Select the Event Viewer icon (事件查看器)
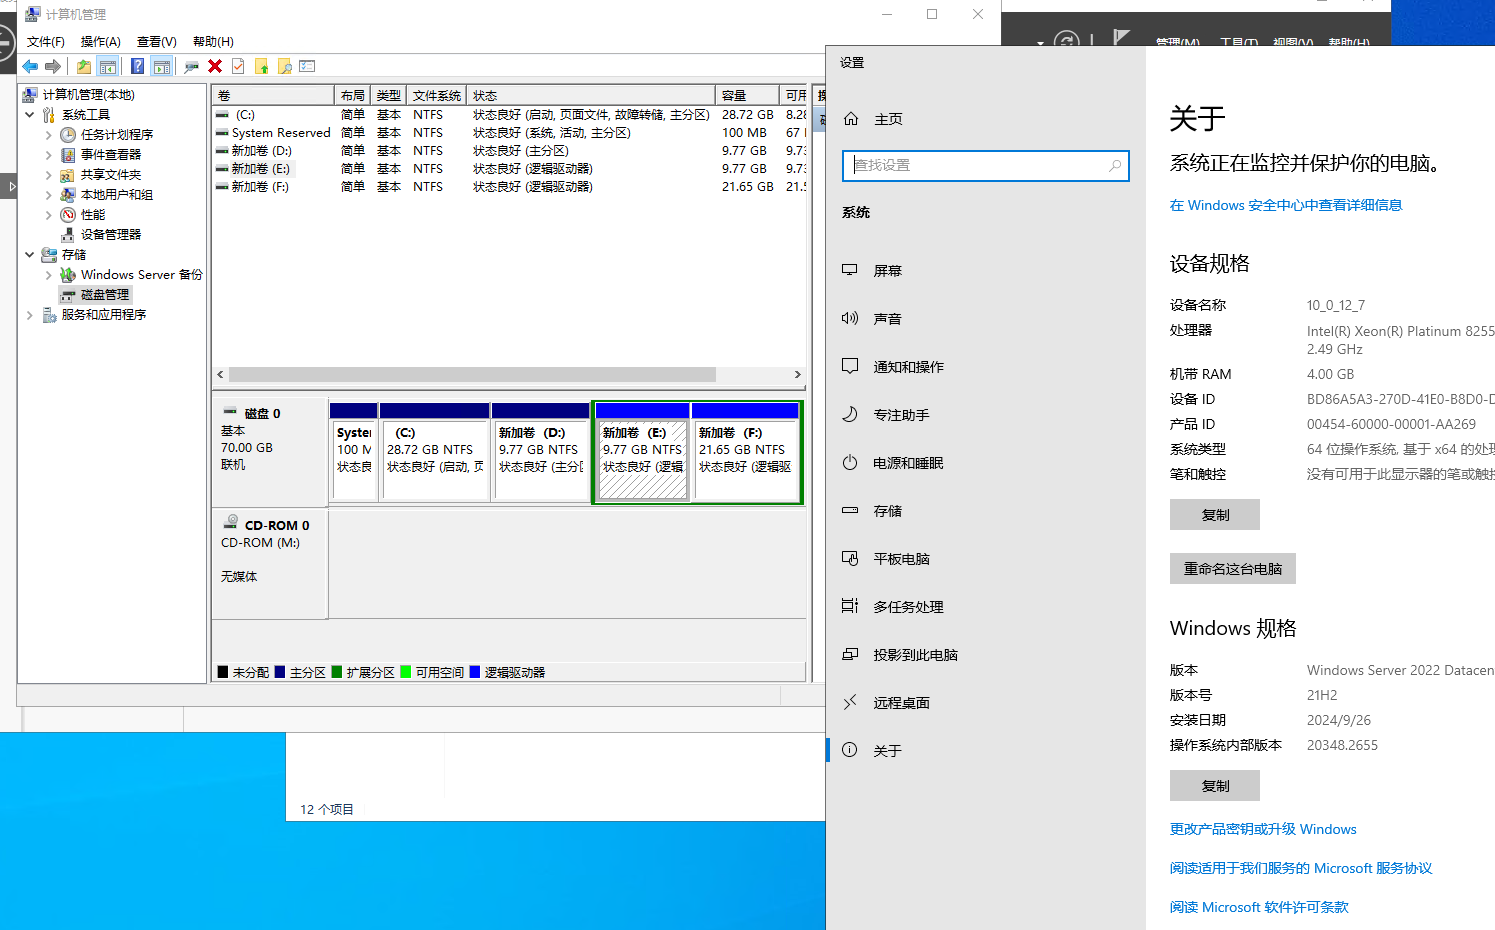 tap(68, 155)
